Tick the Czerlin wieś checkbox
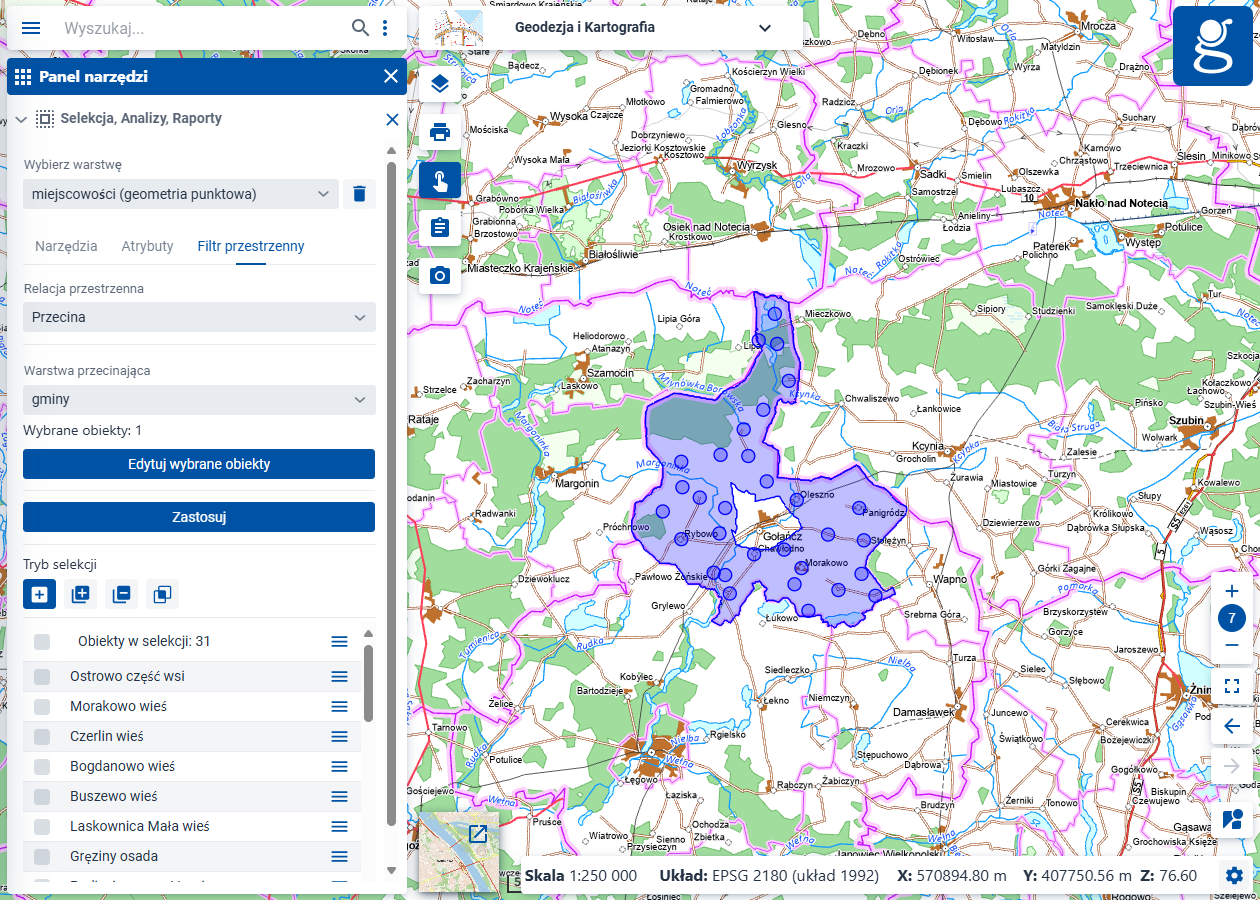 (42, 736)
